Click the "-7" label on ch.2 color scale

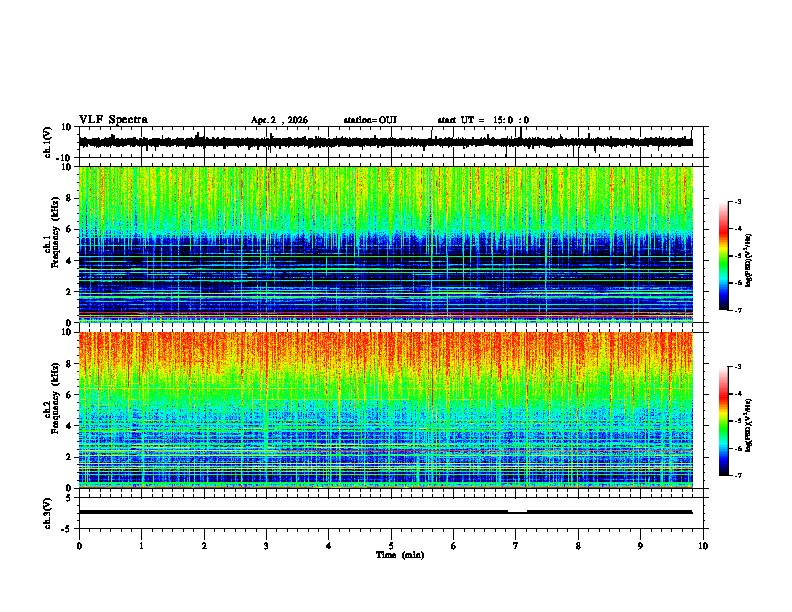coord(737,476)
